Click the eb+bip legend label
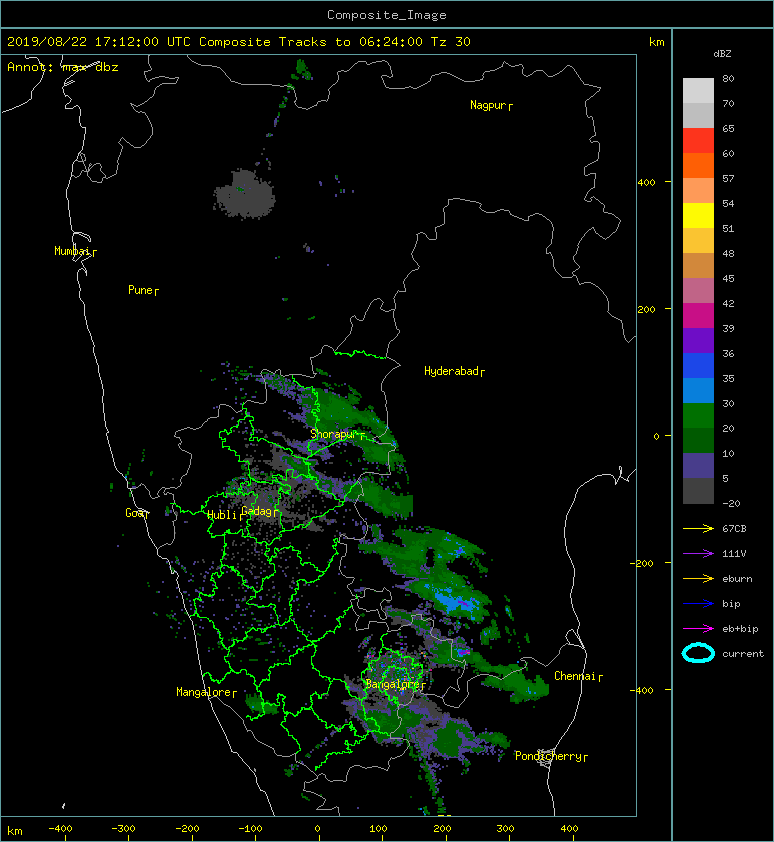774x842 pixels. click(x=741, y=629)
